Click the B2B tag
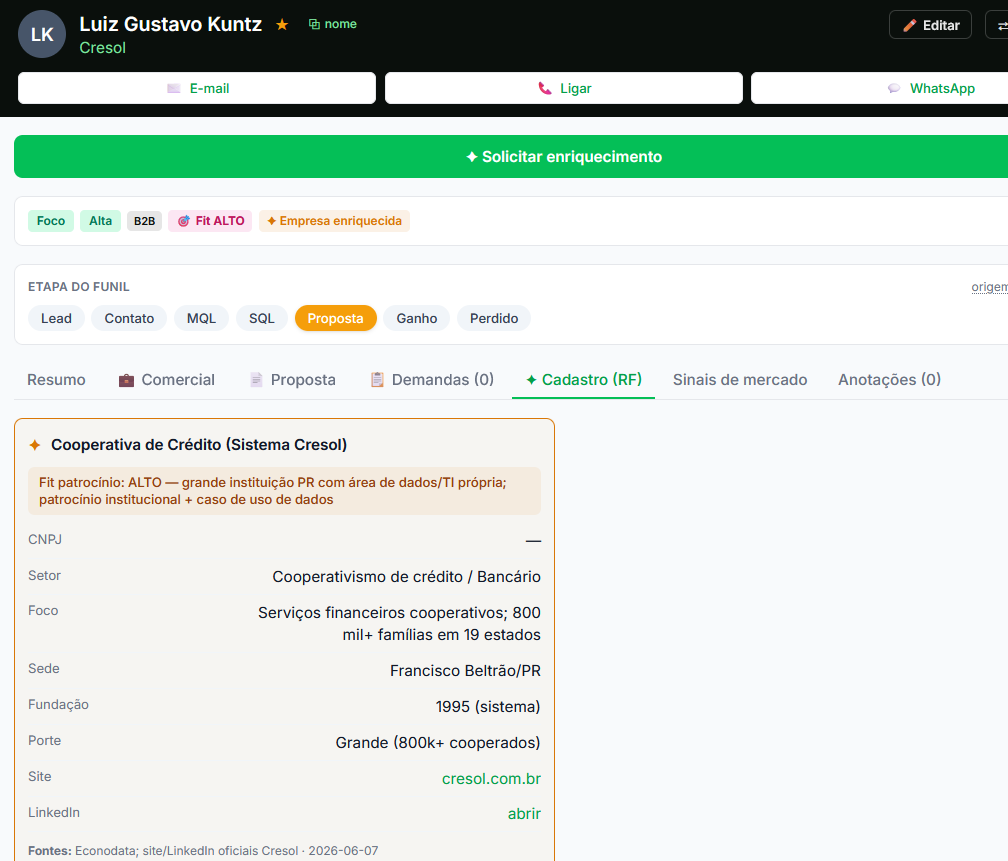 pos(144,221)
